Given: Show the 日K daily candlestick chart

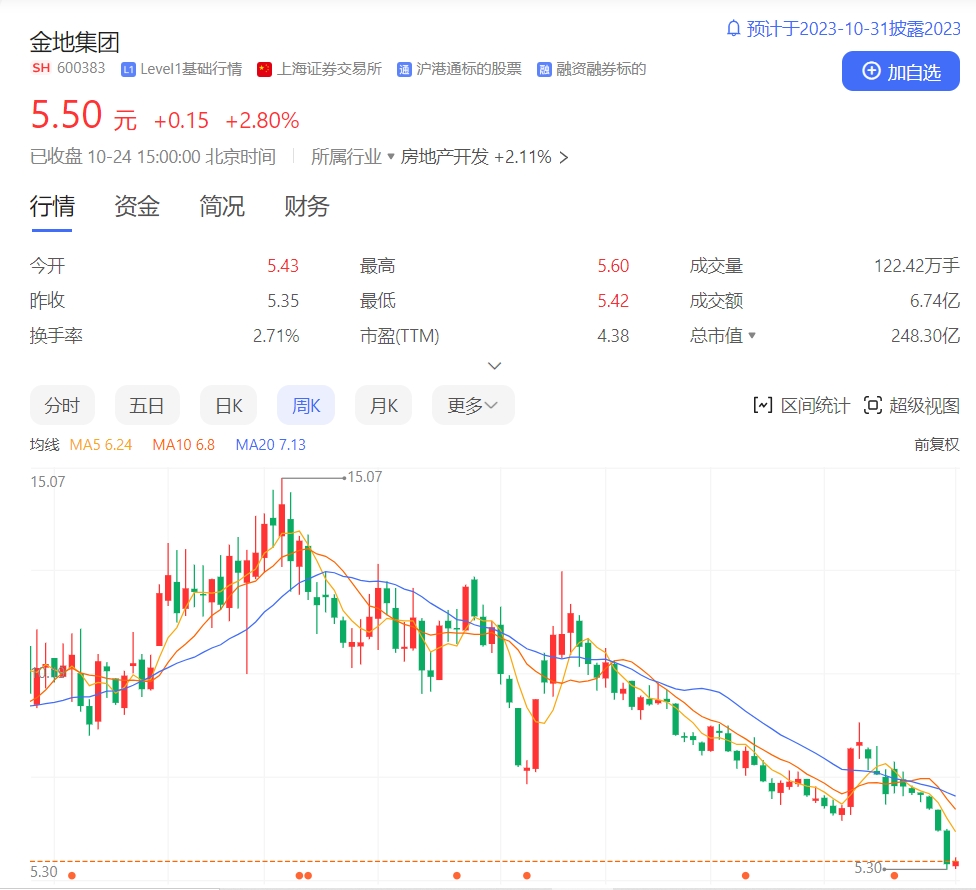Looking at the screenshot, I should [228, 406].
